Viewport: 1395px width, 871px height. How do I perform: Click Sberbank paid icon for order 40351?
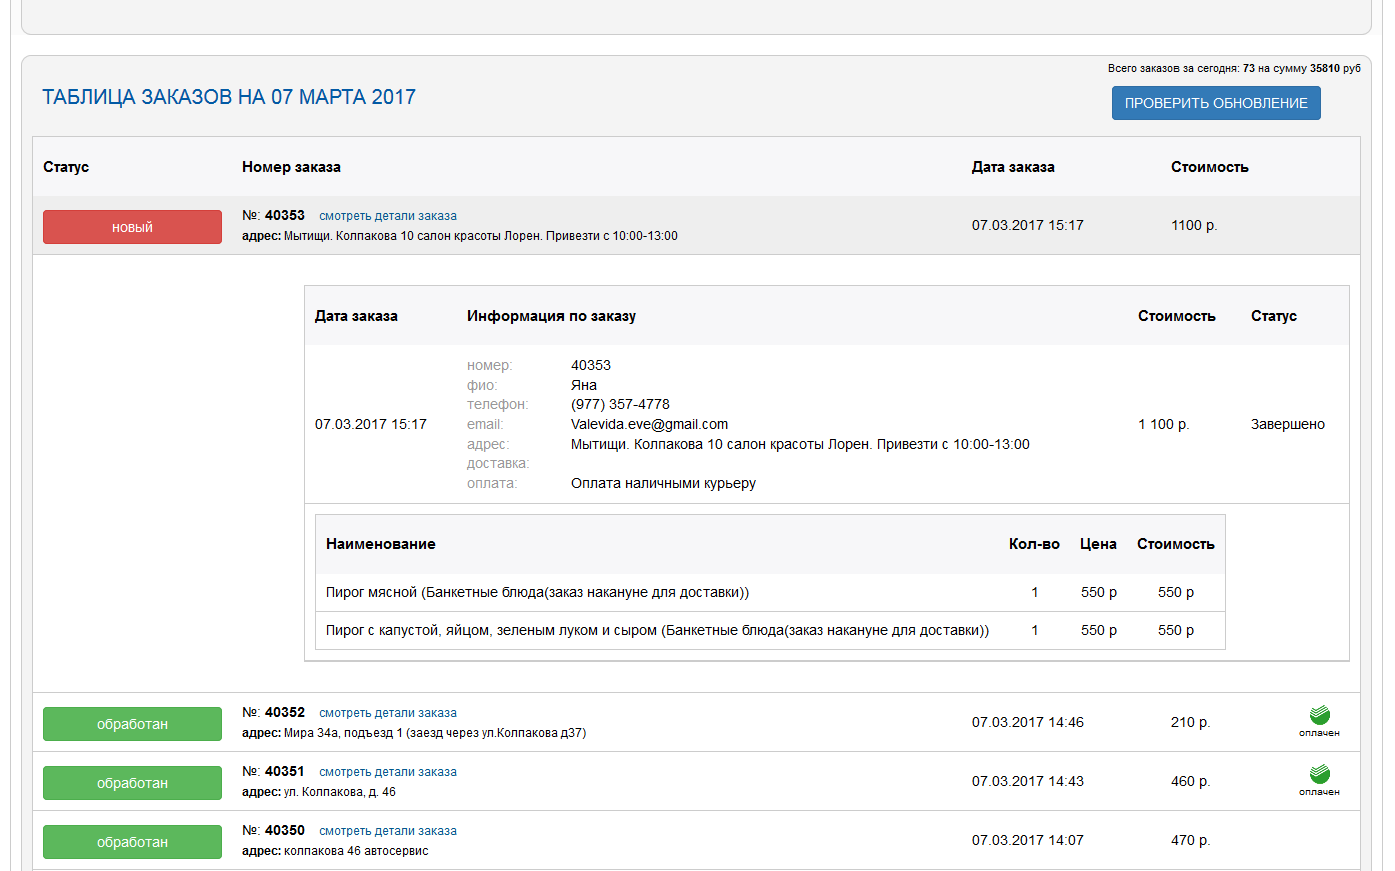click(1319, 779)
